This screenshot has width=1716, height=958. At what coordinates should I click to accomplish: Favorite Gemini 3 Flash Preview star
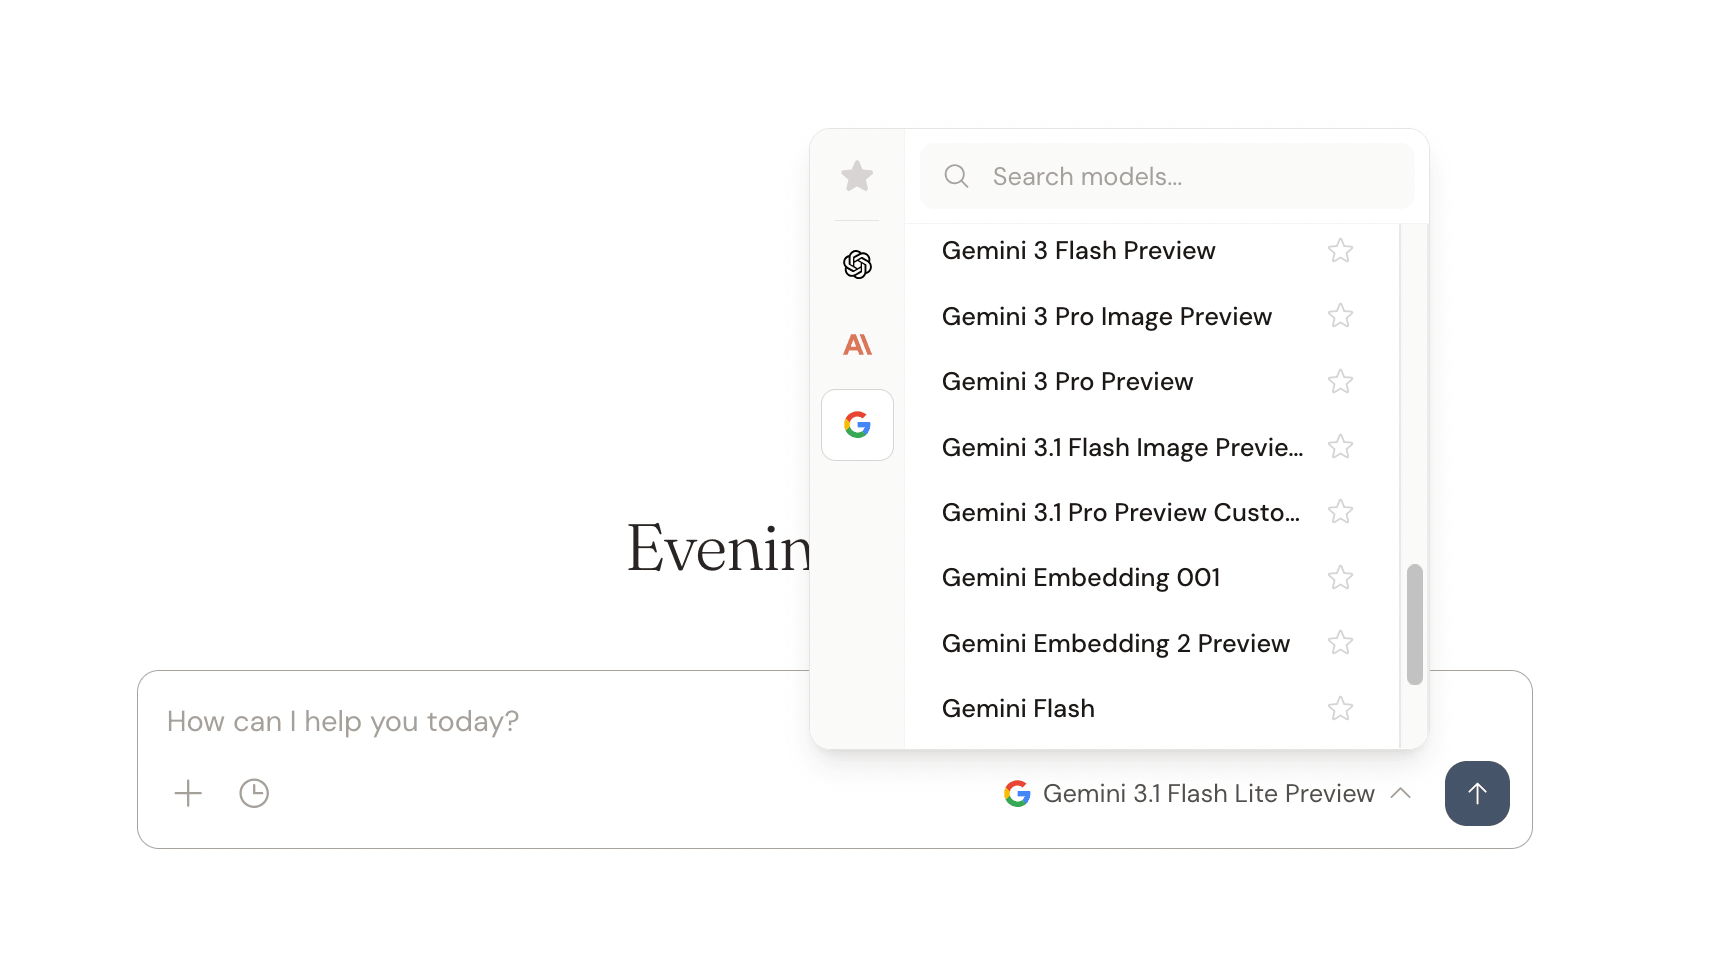pyautogui.click(x=1340, y=251)
